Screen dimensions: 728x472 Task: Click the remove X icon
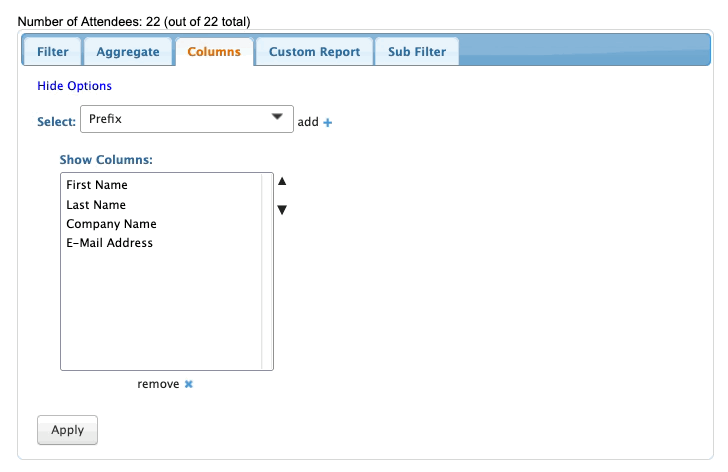pyautogui.click(x=189, y=384)
